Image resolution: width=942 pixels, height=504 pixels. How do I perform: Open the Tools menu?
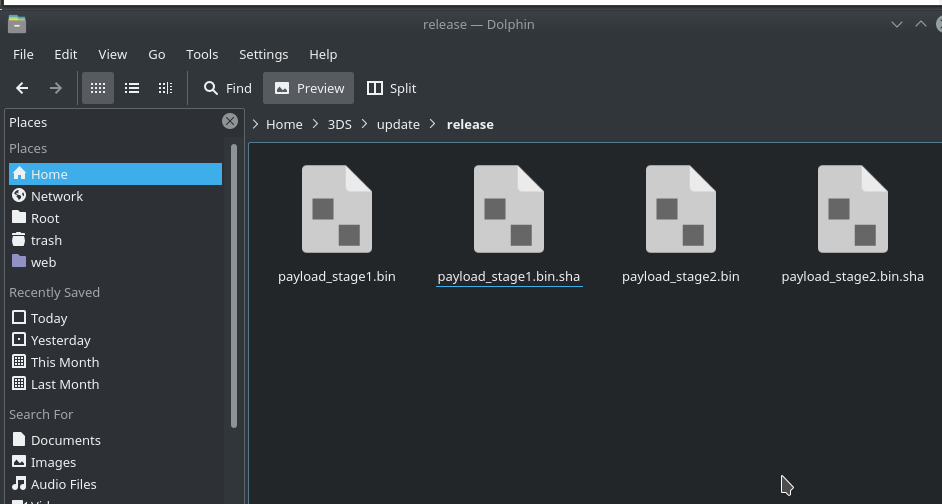click(x=202, y=54)
